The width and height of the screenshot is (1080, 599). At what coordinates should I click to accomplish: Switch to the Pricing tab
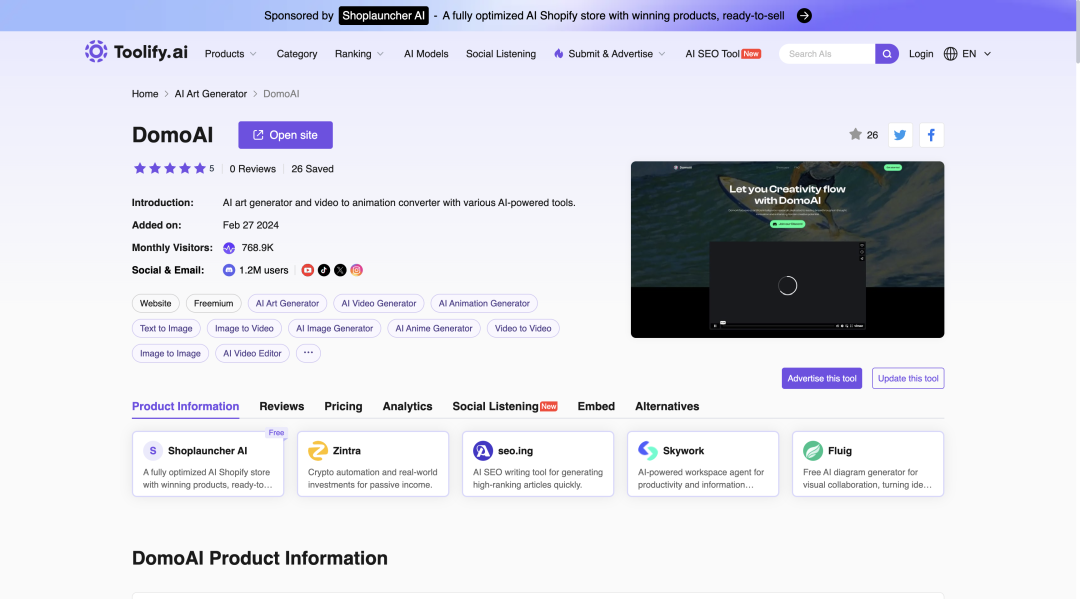coord(343,406)
